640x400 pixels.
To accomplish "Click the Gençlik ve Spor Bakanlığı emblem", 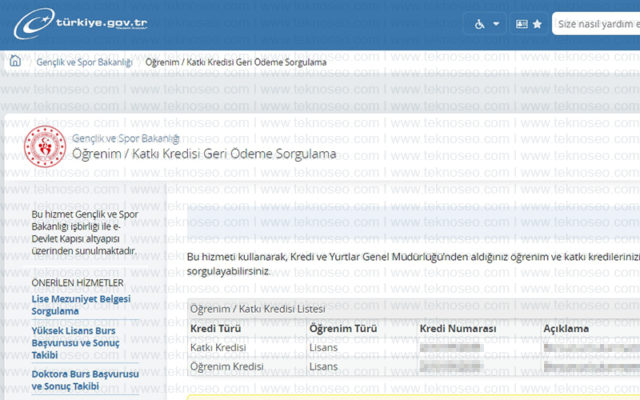I will (x=45, y=146).
